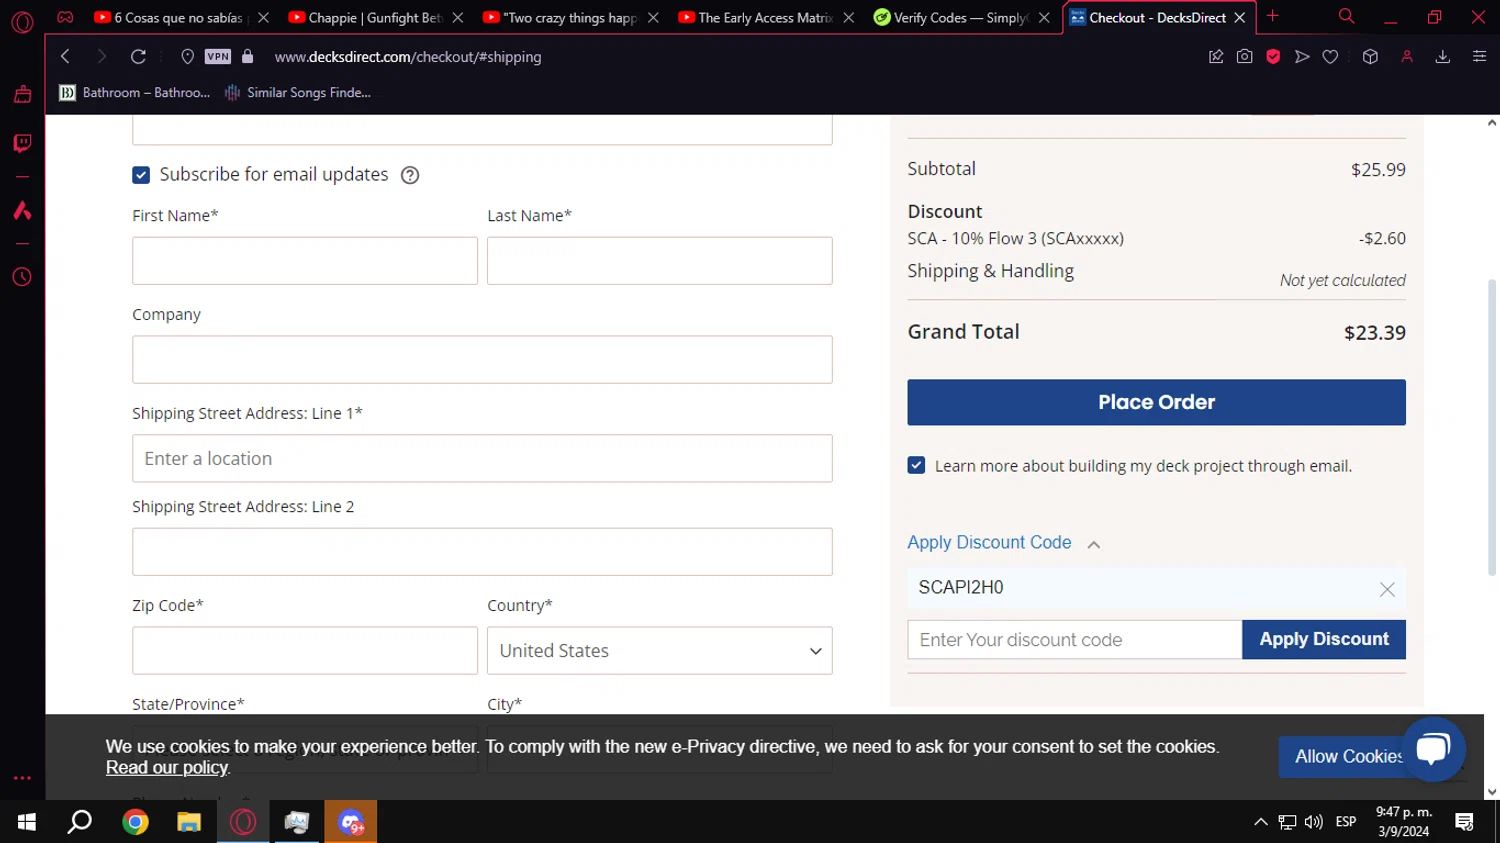Toggle Subscribe for email updates checkbox
This screenshot has width=1500, height=843.
coord(141,175)
